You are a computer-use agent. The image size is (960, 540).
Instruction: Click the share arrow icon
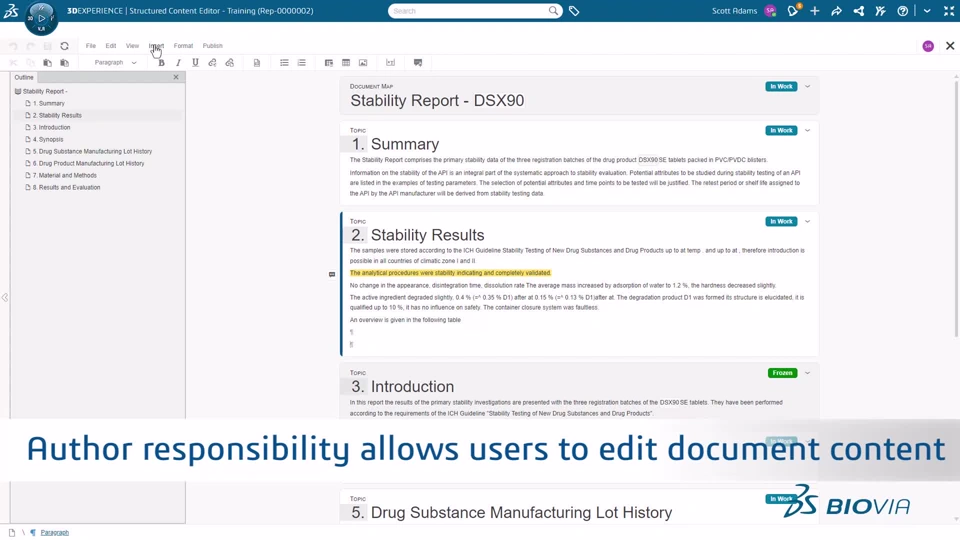(836, 11)
